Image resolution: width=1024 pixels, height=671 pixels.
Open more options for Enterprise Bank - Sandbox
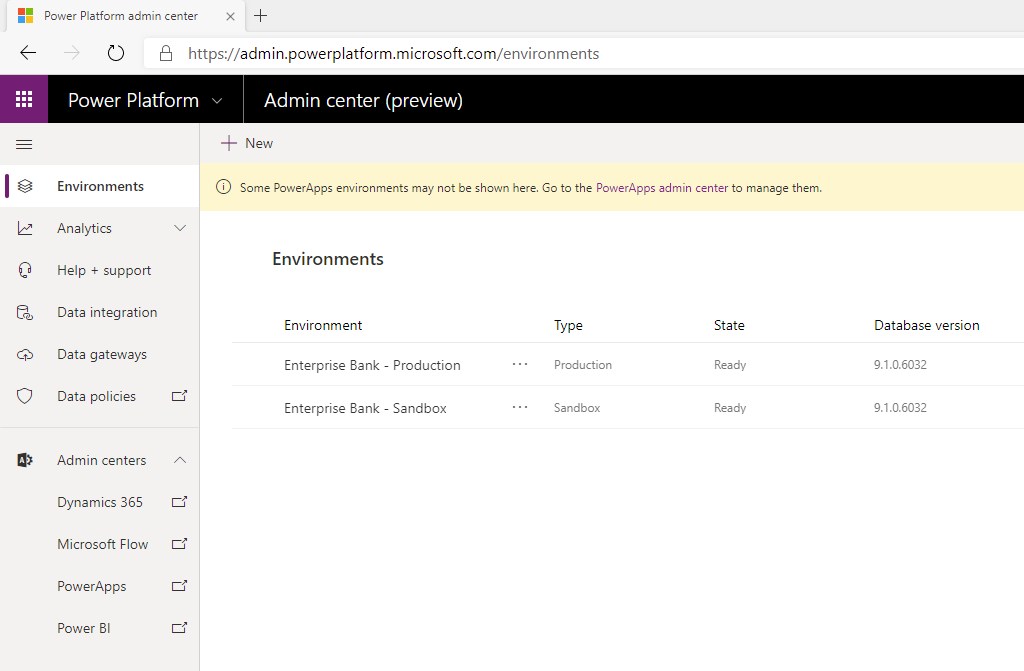(520, 408)
